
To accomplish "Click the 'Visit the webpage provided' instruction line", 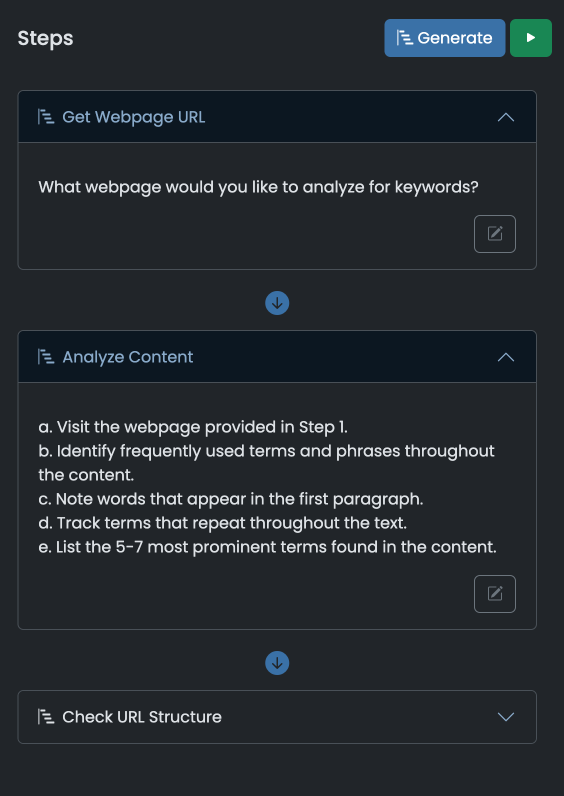I will tap(193, 427).
